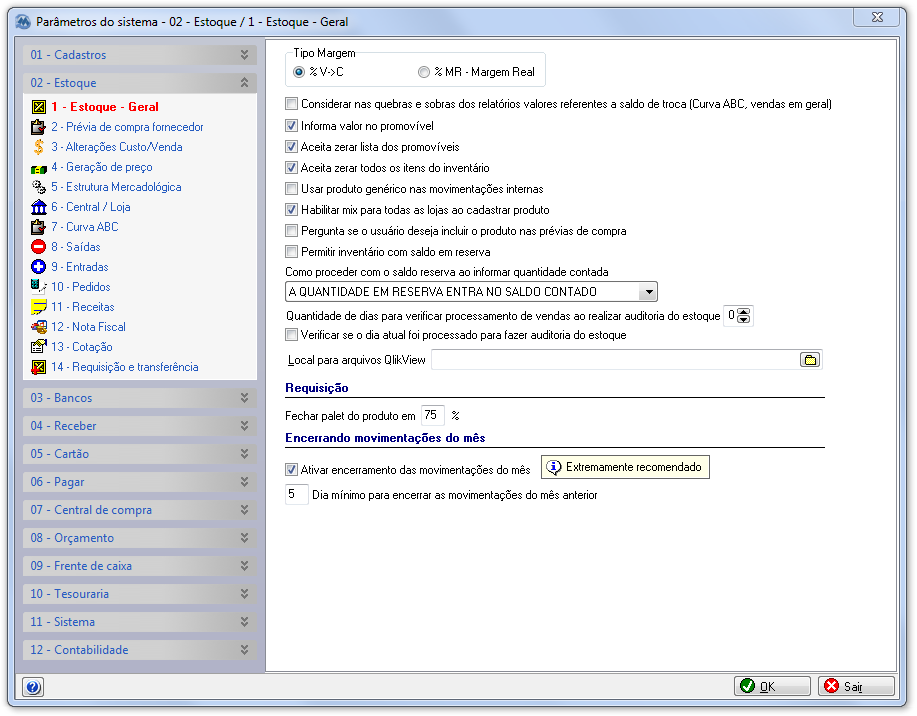The height and width of the screenshot is (716, 917).
Task: Enable Considerar nas quebras e sobras checkbox
Action: click(x=291, y=104)
